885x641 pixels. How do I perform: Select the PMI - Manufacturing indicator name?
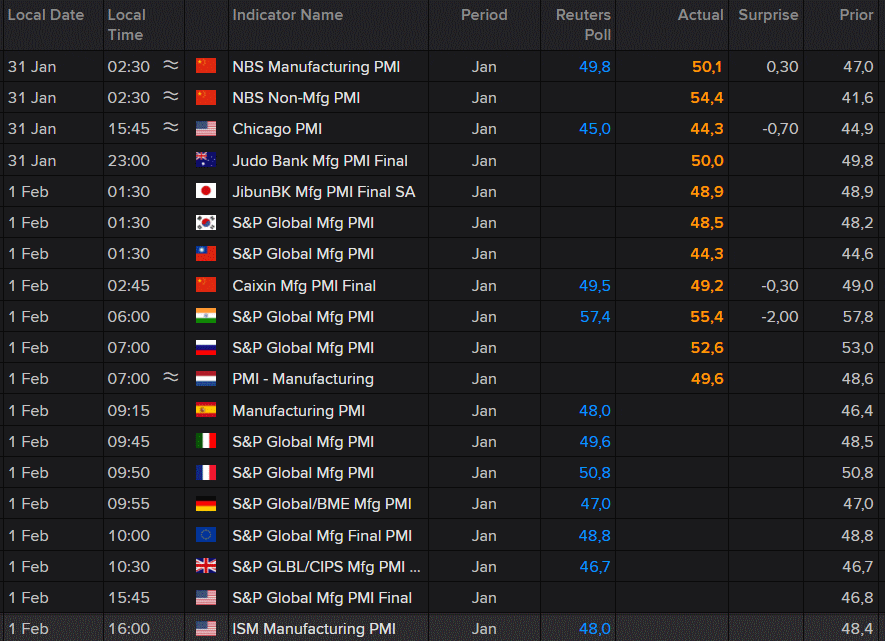(303, 379)
